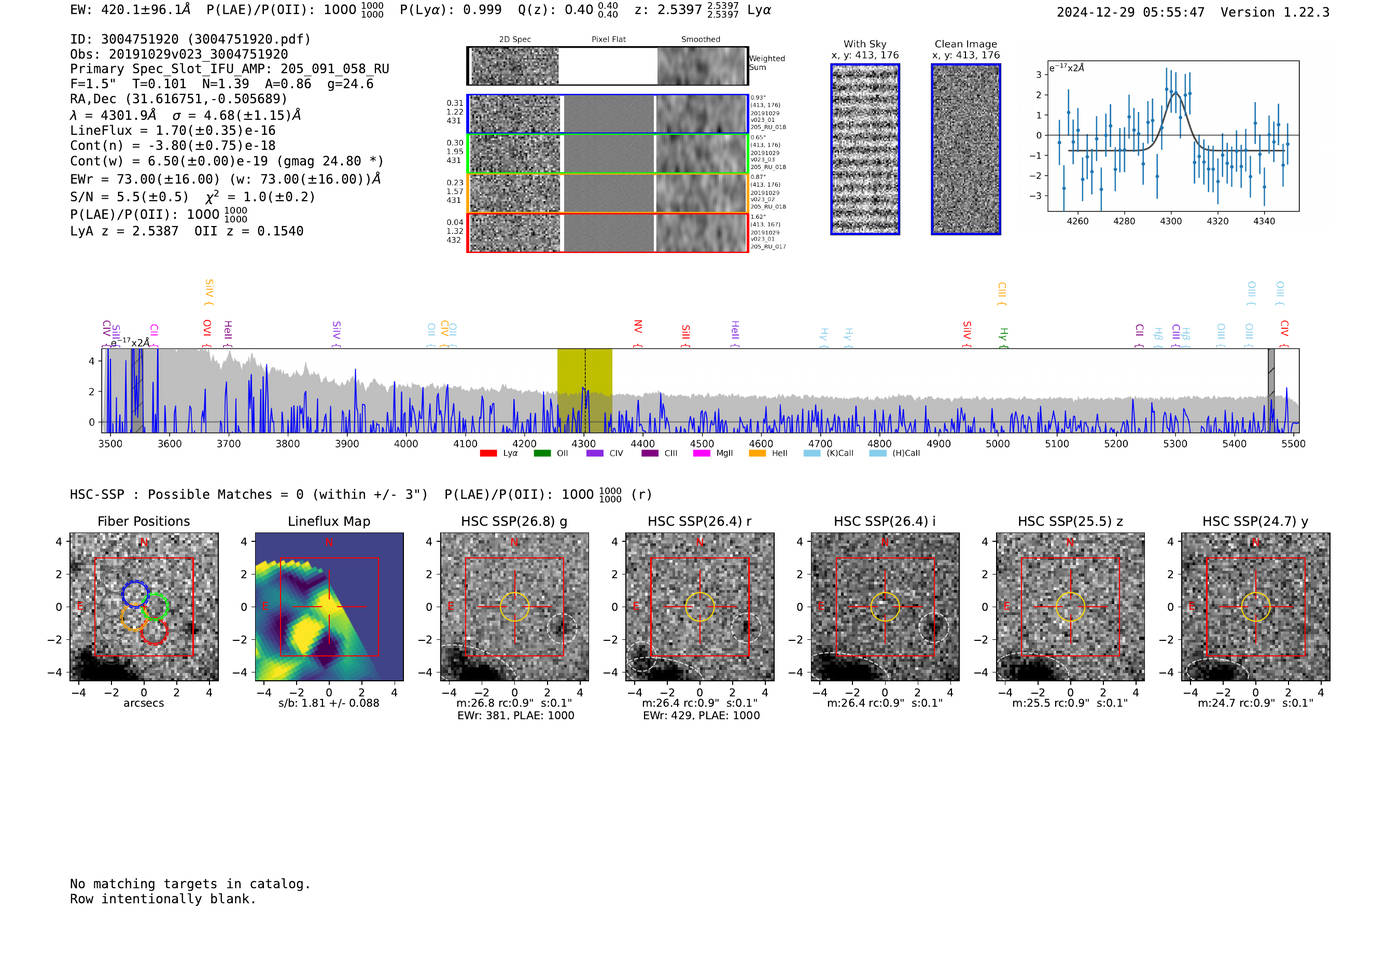Click the yellow highlighted region at 4300
The width and height of the screenshot is (1400, 953).
click(x=584, y=391)
